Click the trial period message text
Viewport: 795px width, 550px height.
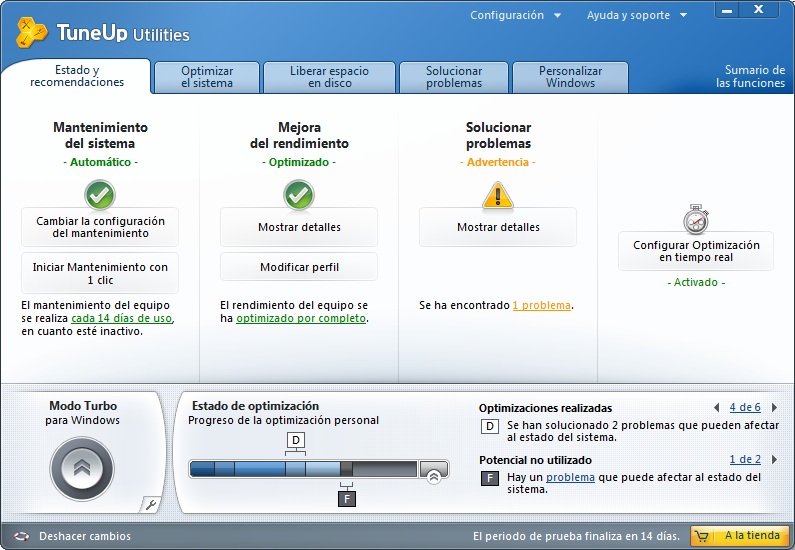(576, 536)
